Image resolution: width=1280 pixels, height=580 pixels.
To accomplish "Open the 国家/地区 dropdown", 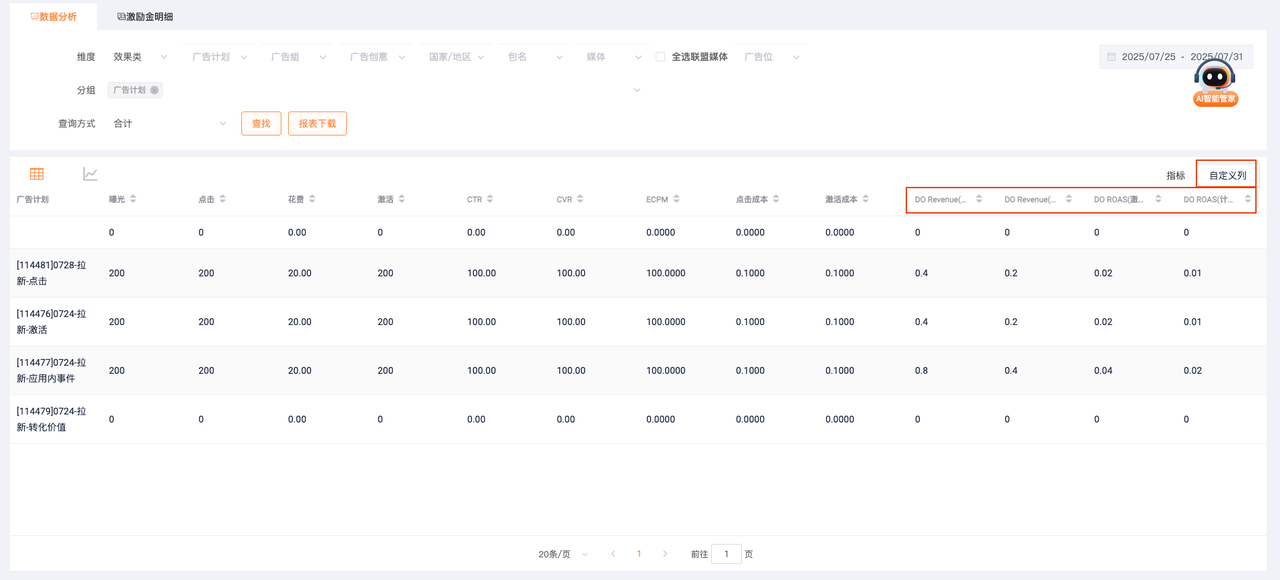I will point(456,57).
